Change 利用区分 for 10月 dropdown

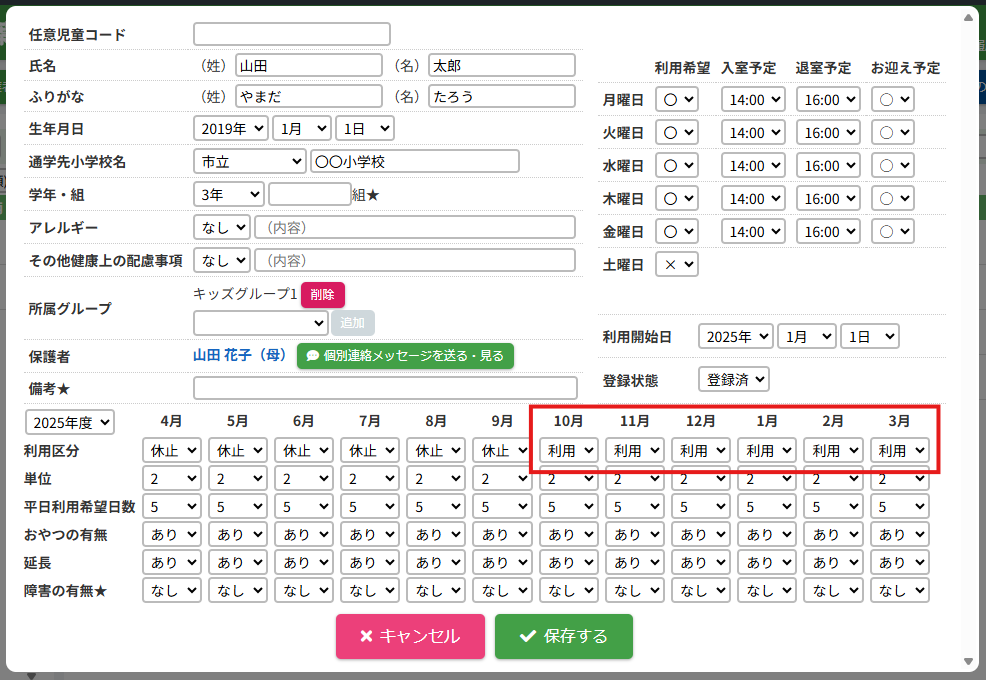point(569,451)
